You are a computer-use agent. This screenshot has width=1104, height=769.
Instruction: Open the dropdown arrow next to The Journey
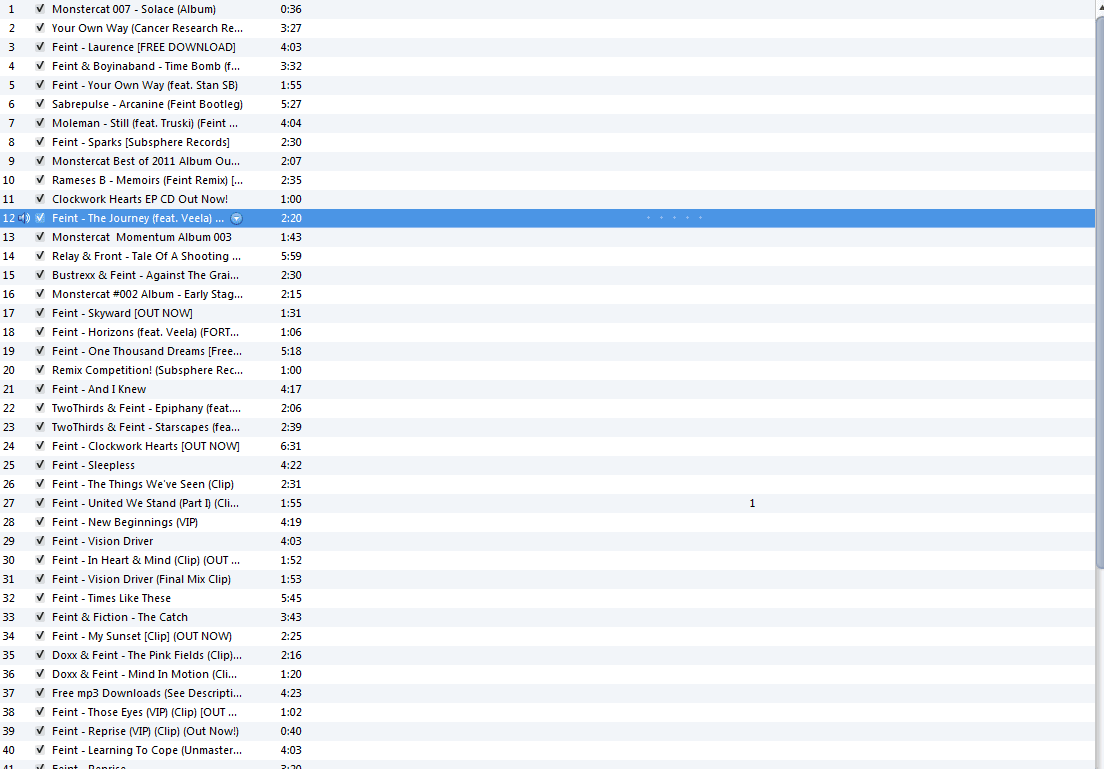pyautogui.click(x=237, y=218)
